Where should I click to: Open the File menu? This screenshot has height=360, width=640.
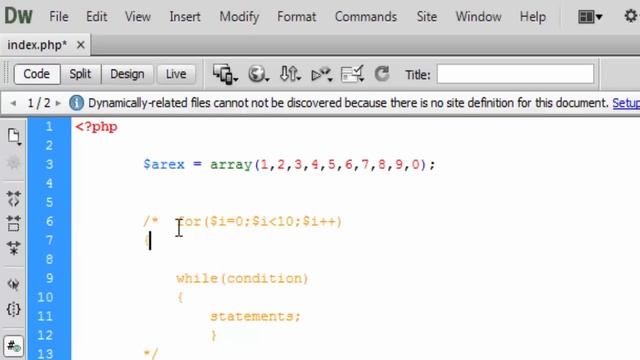point(59,17)
